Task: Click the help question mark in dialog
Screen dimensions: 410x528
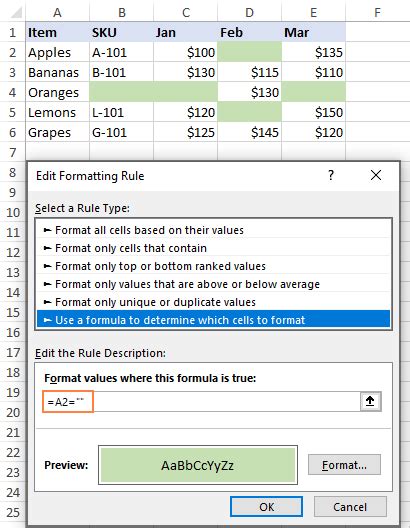Action: tap(331, 175)
